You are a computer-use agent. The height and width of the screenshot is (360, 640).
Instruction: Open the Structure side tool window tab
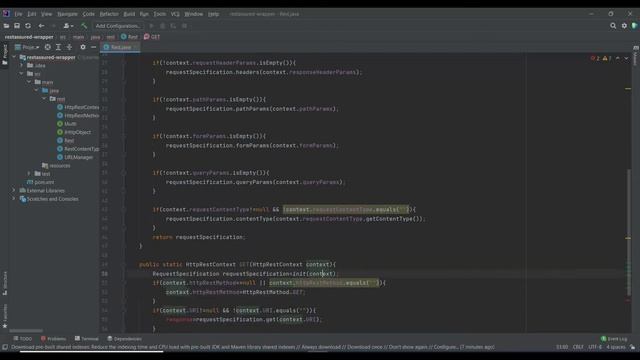4,283
